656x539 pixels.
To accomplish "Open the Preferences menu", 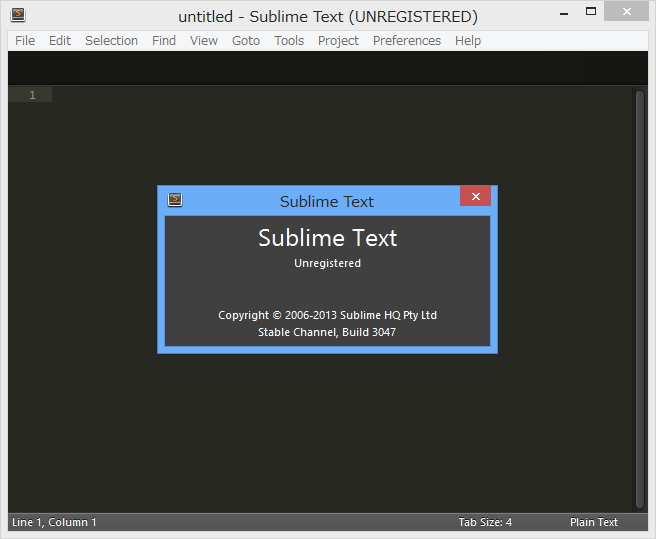I will point(407,41).
